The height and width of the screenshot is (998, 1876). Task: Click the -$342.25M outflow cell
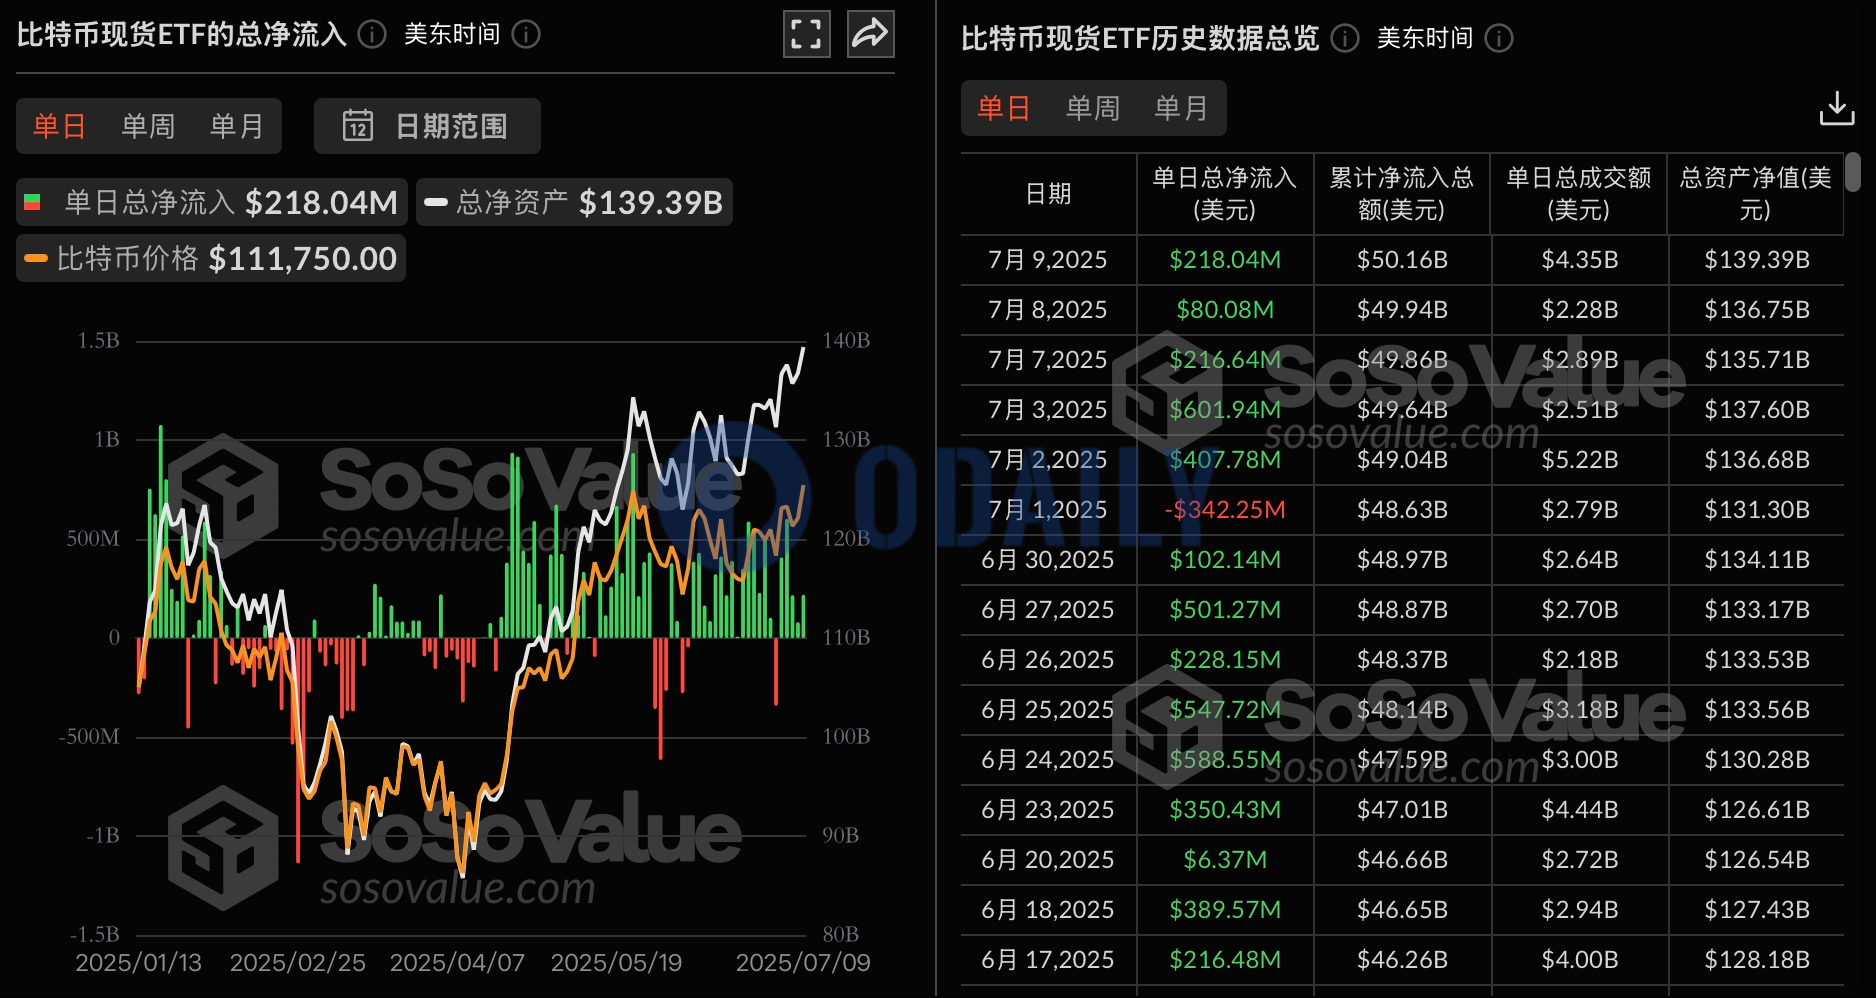point(1225,510)
